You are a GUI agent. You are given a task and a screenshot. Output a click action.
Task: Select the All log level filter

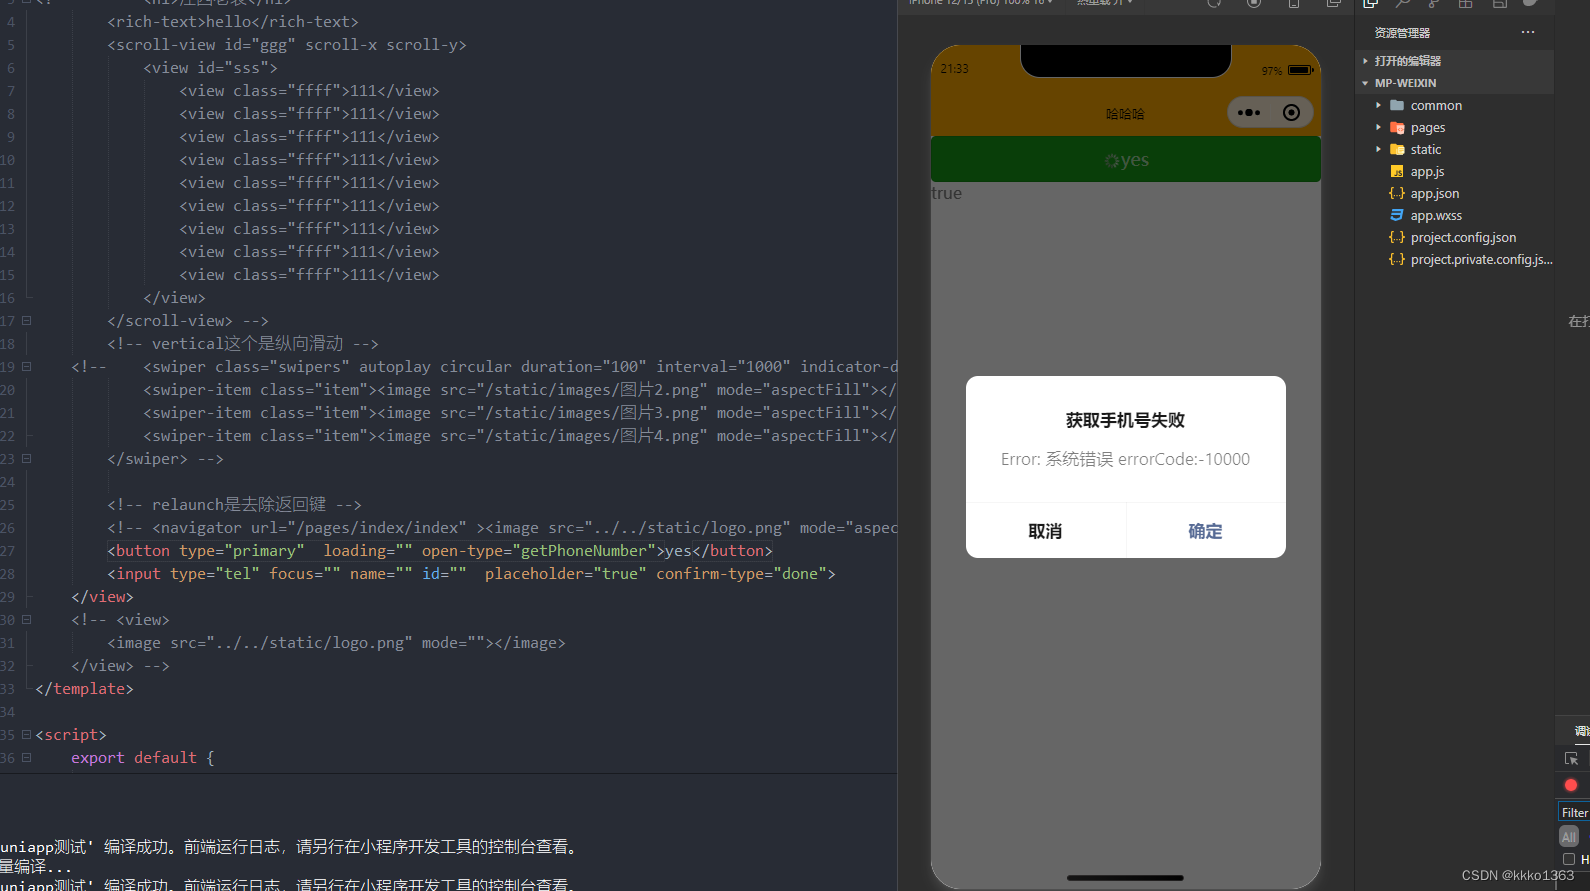point(1569,836)
